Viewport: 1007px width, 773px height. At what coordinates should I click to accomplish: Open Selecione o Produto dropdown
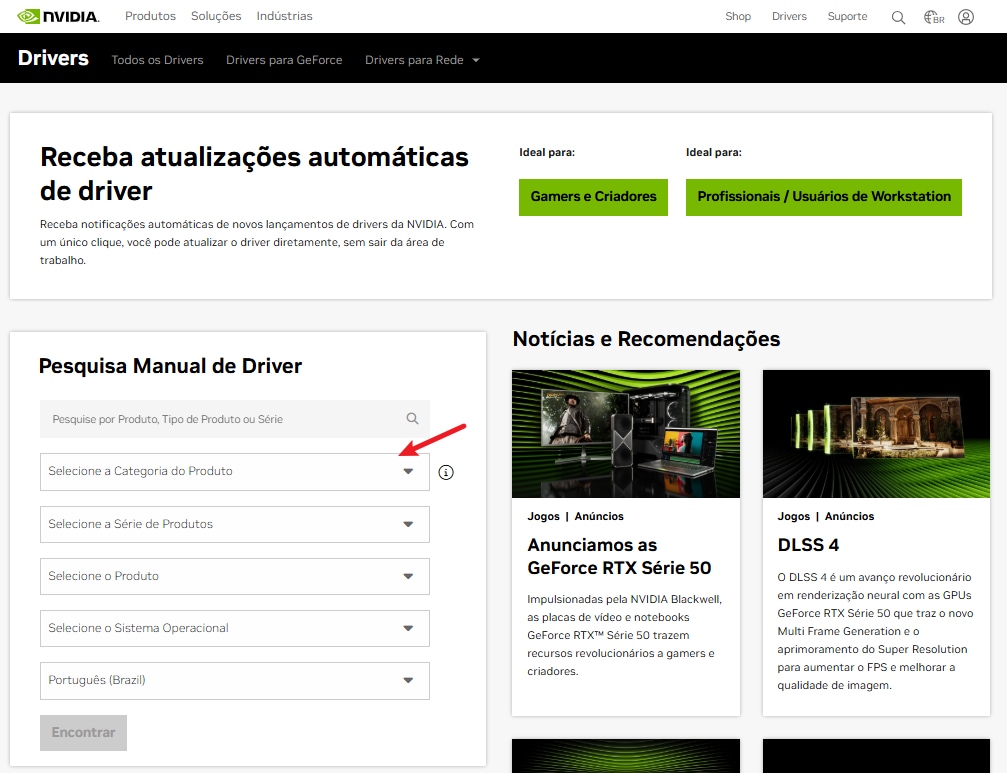click(234, 576)
